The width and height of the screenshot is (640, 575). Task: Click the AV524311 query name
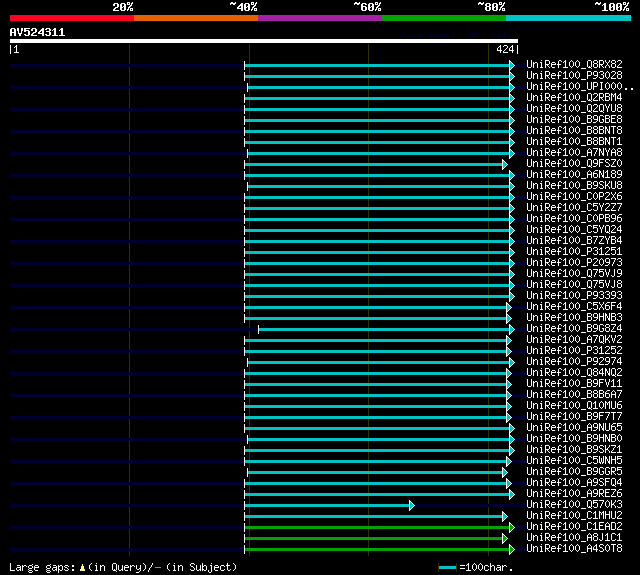[x=37, y=32]
